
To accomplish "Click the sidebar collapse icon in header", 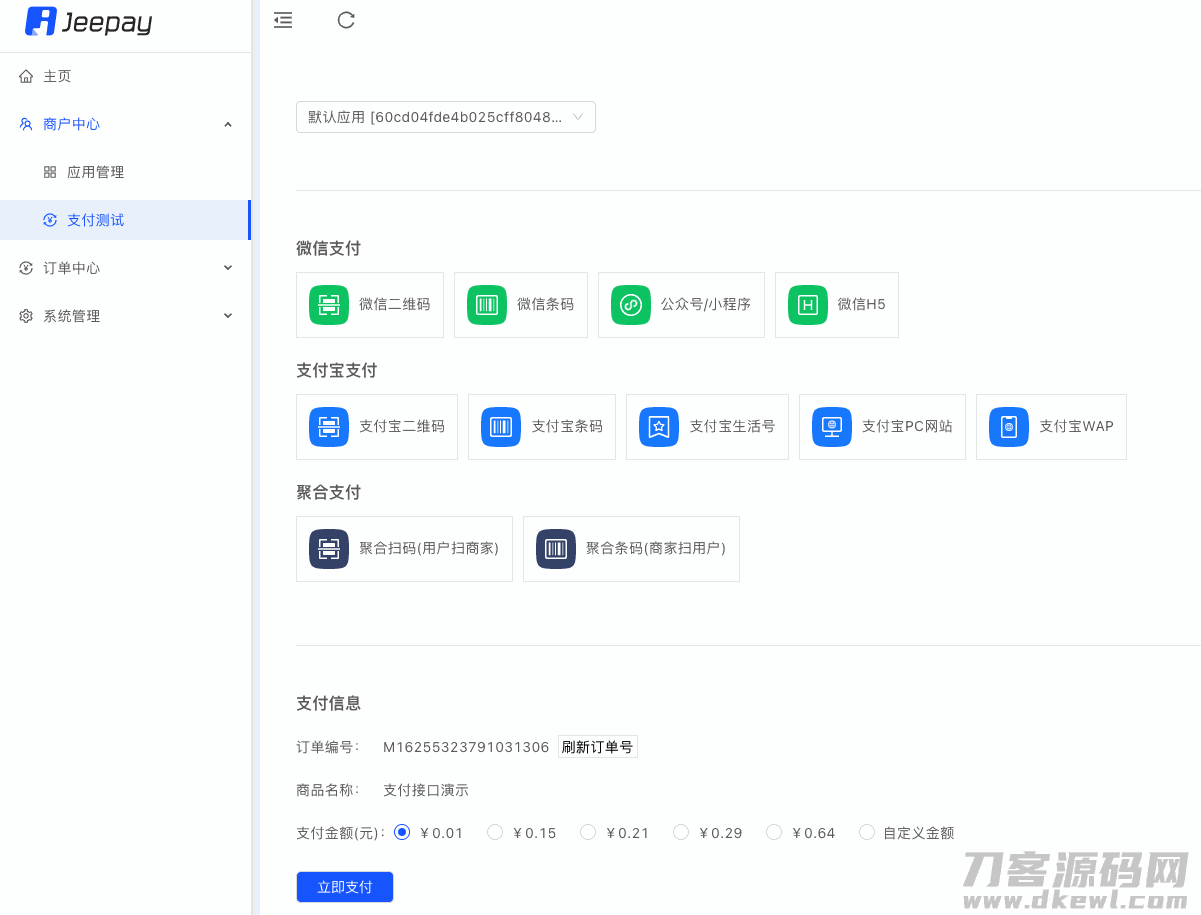I will [283, 20].
